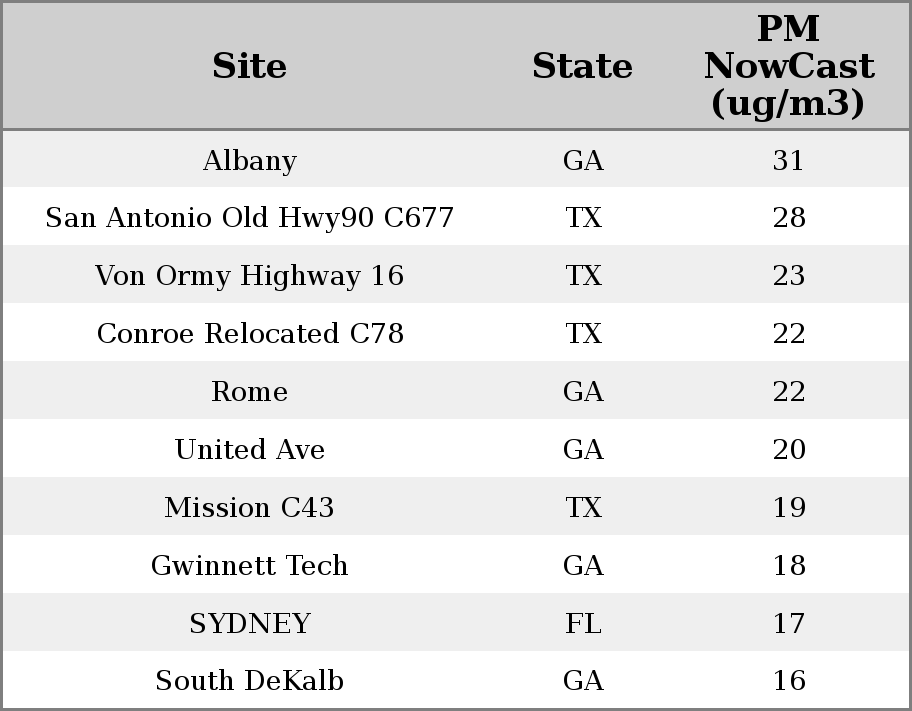Click TX state cell for Mission C43
Screen dimensions: 912x711
(583, 508)
